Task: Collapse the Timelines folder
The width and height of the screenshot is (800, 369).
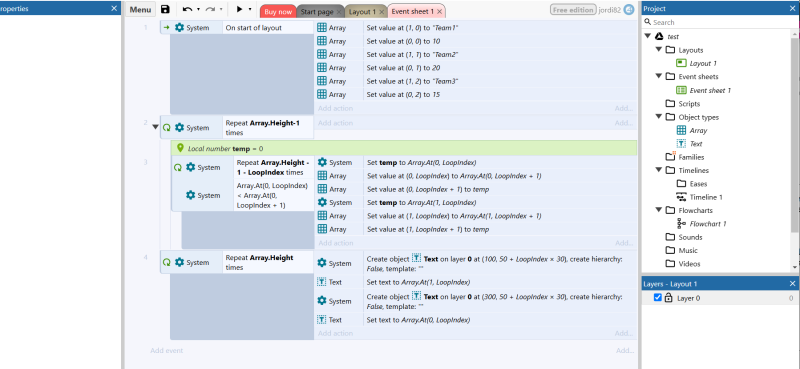Action: 659,170
